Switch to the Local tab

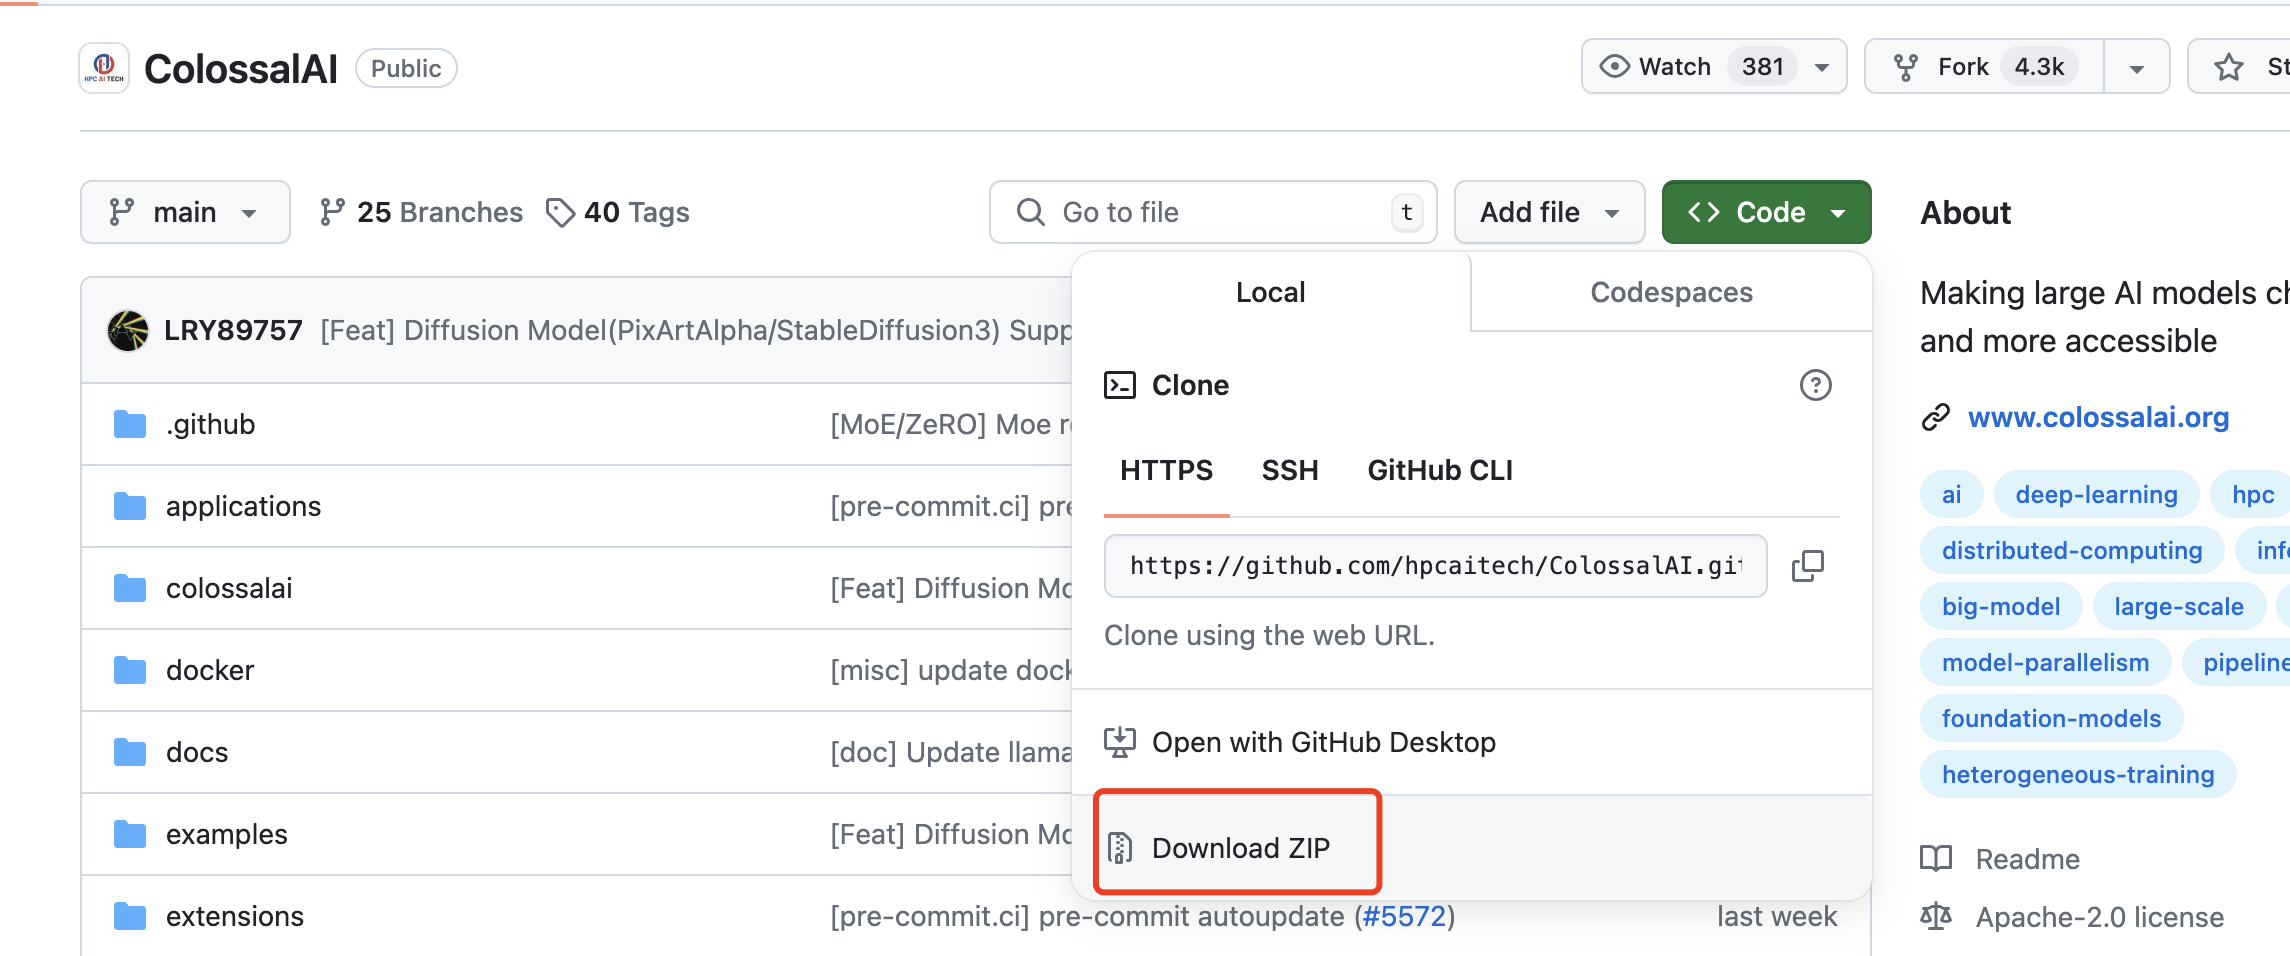click(x=1271, y=292)
